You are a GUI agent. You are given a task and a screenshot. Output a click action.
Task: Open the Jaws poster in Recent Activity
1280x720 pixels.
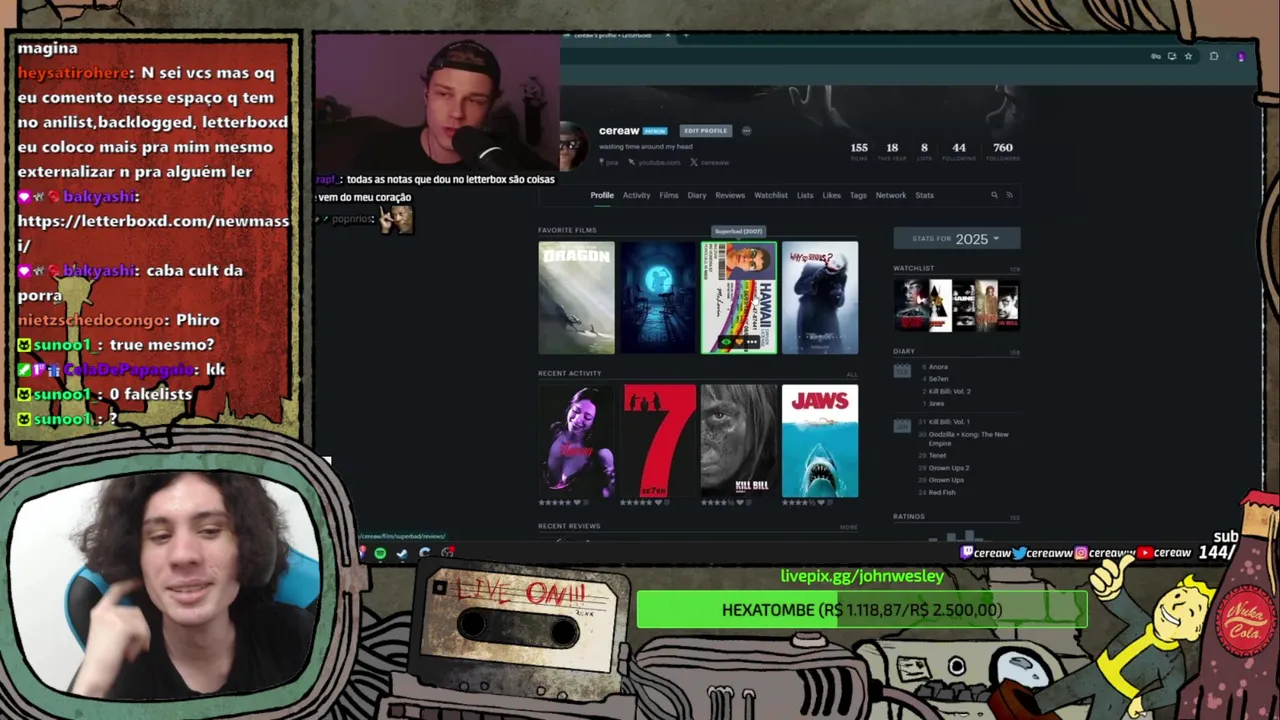point(820,441)
